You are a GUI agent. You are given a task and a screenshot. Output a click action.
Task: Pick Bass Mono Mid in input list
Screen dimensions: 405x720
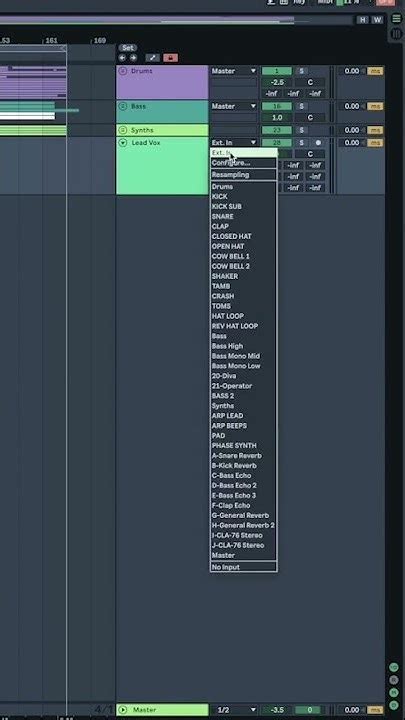pyautogui.click(x=244, y=356)
